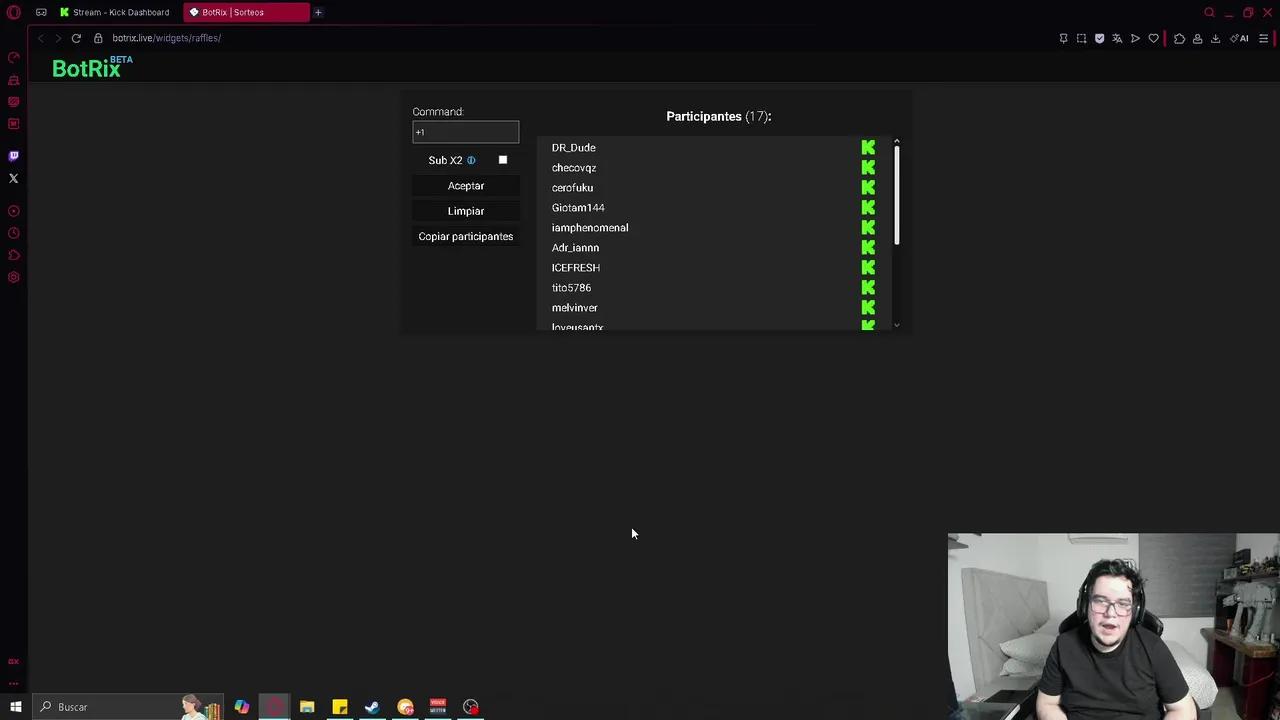The image size is (1280, 720).
Task: Click the BotRix BETA logo
Action: 92,68
